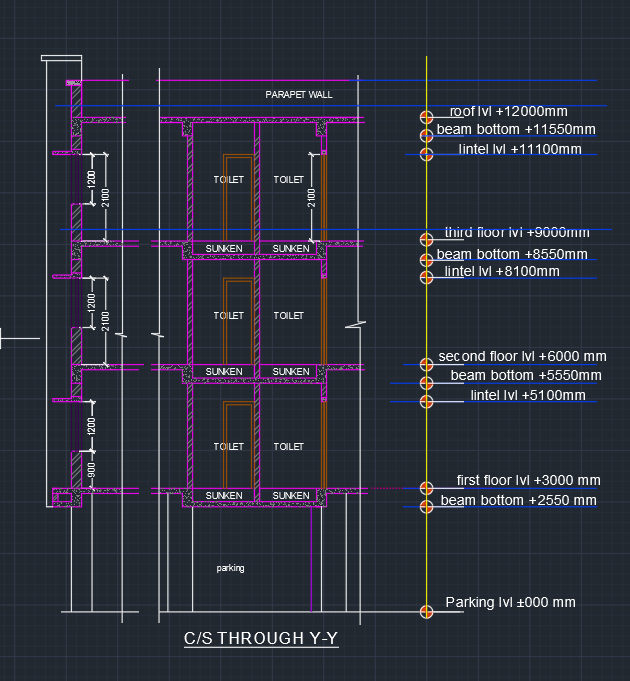Pick the 900 sill height dimension
Viewport: 630px width, 681px height.
click(x=92, y=470)
